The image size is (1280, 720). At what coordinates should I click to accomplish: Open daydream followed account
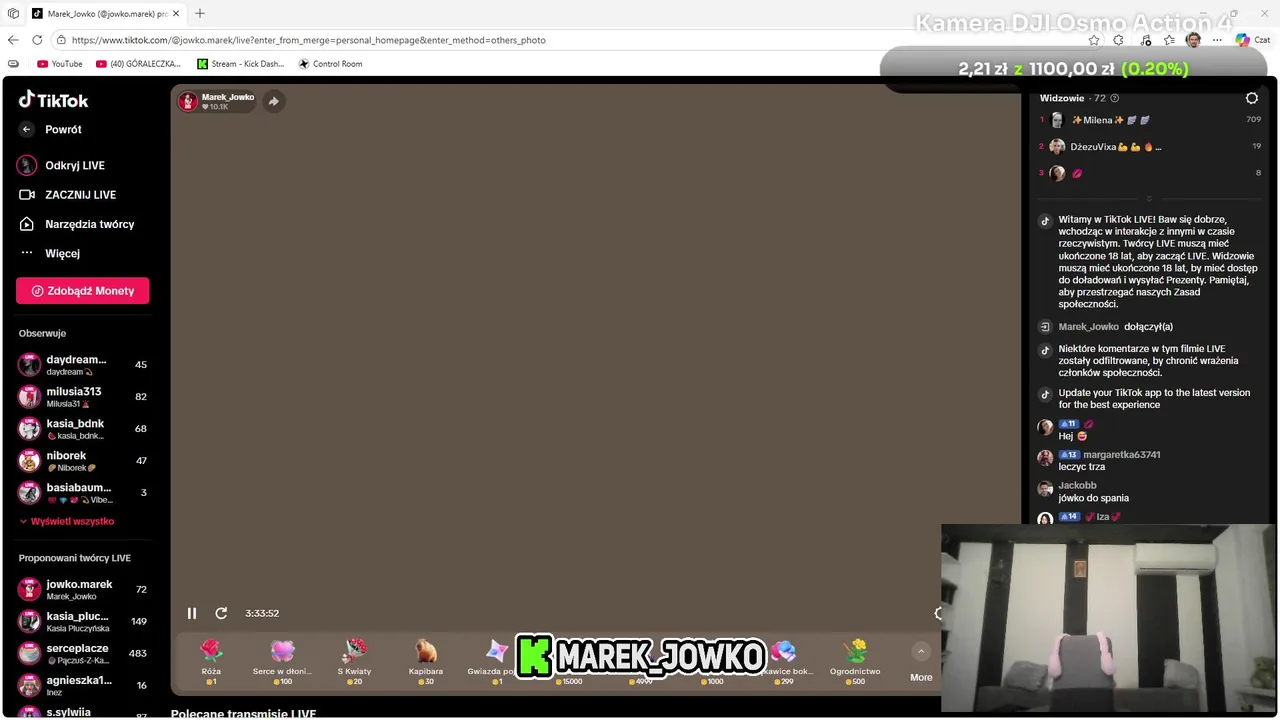82,365
